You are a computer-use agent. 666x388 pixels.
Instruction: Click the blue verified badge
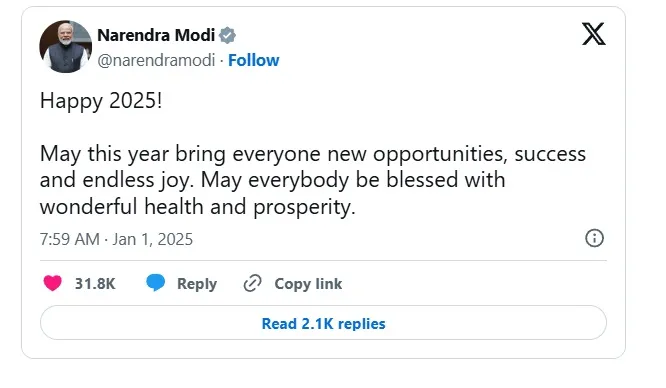[227, 35]
